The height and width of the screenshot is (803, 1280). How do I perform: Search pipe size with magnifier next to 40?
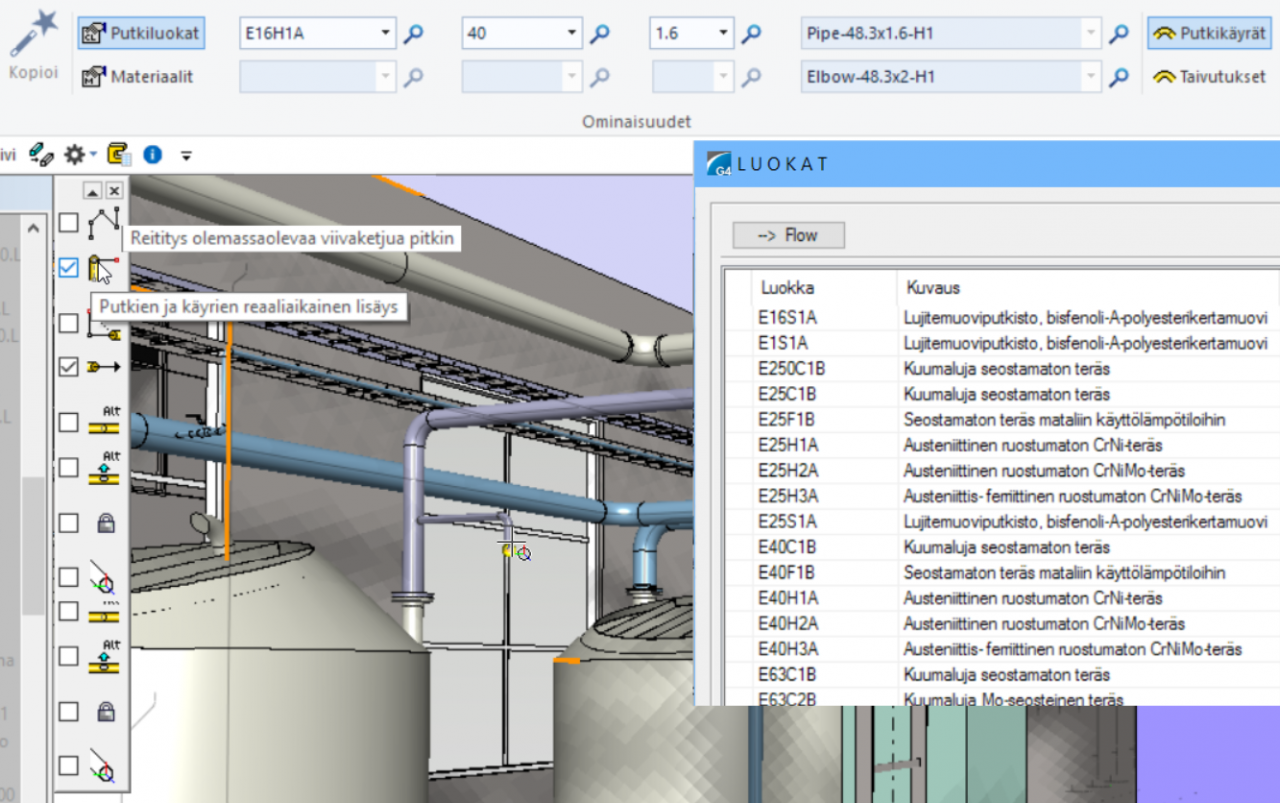click(600, 32)
